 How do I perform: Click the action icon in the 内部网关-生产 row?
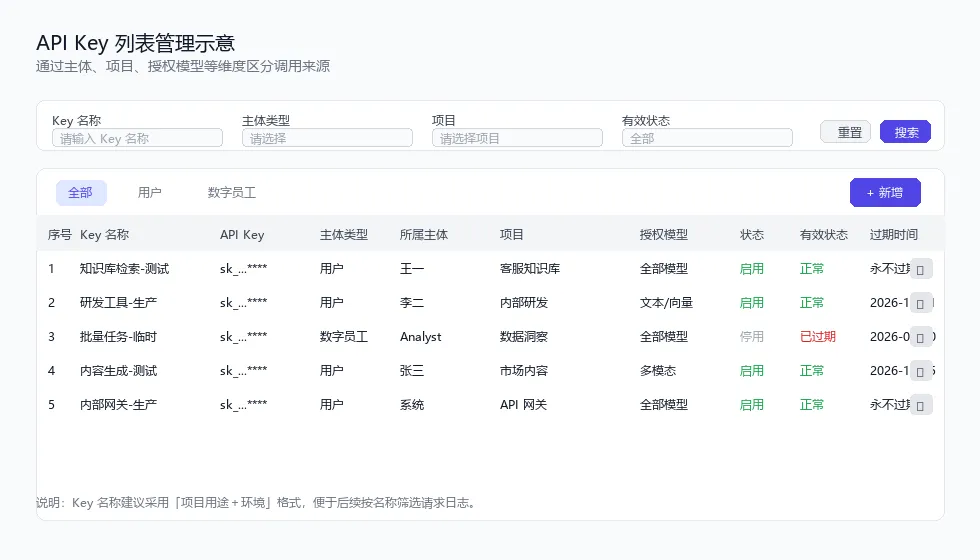(x=921, y=406)
